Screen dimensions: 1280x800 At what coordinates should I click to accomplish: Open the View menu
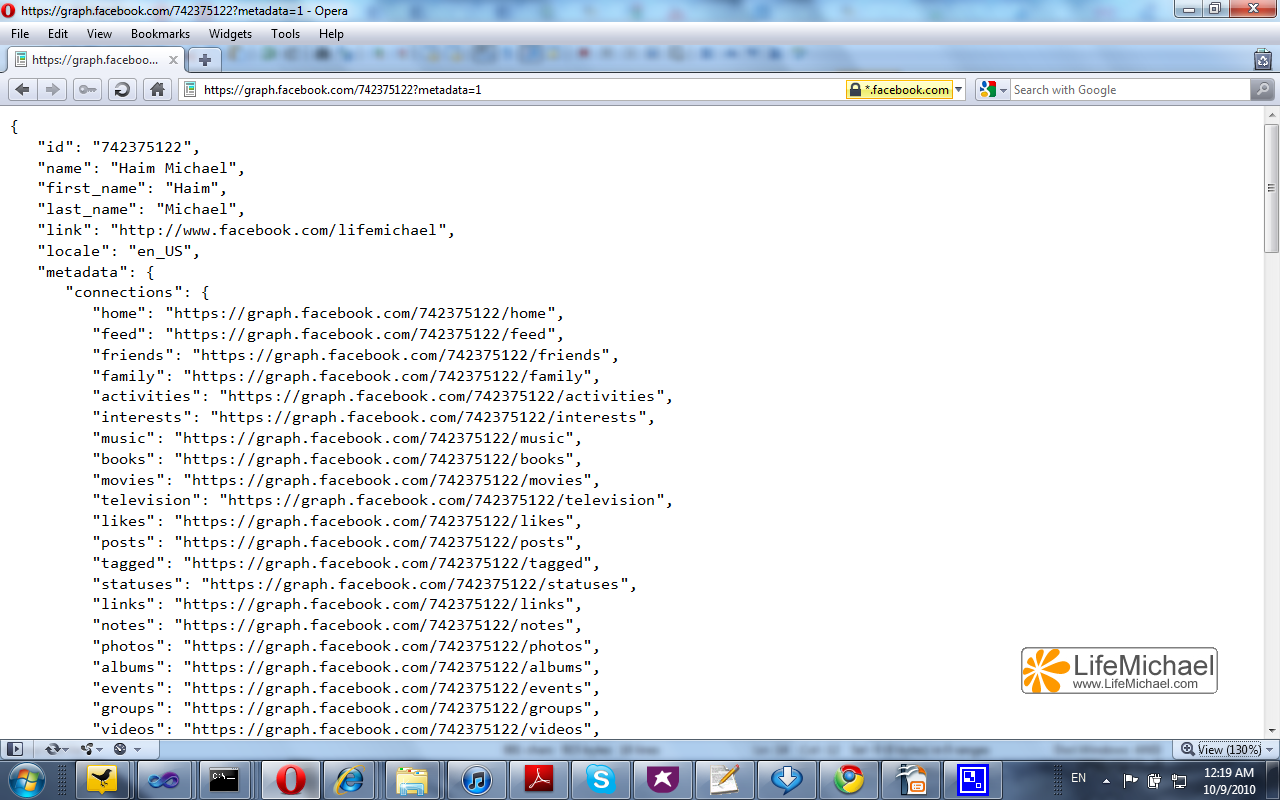coord(99,33)
